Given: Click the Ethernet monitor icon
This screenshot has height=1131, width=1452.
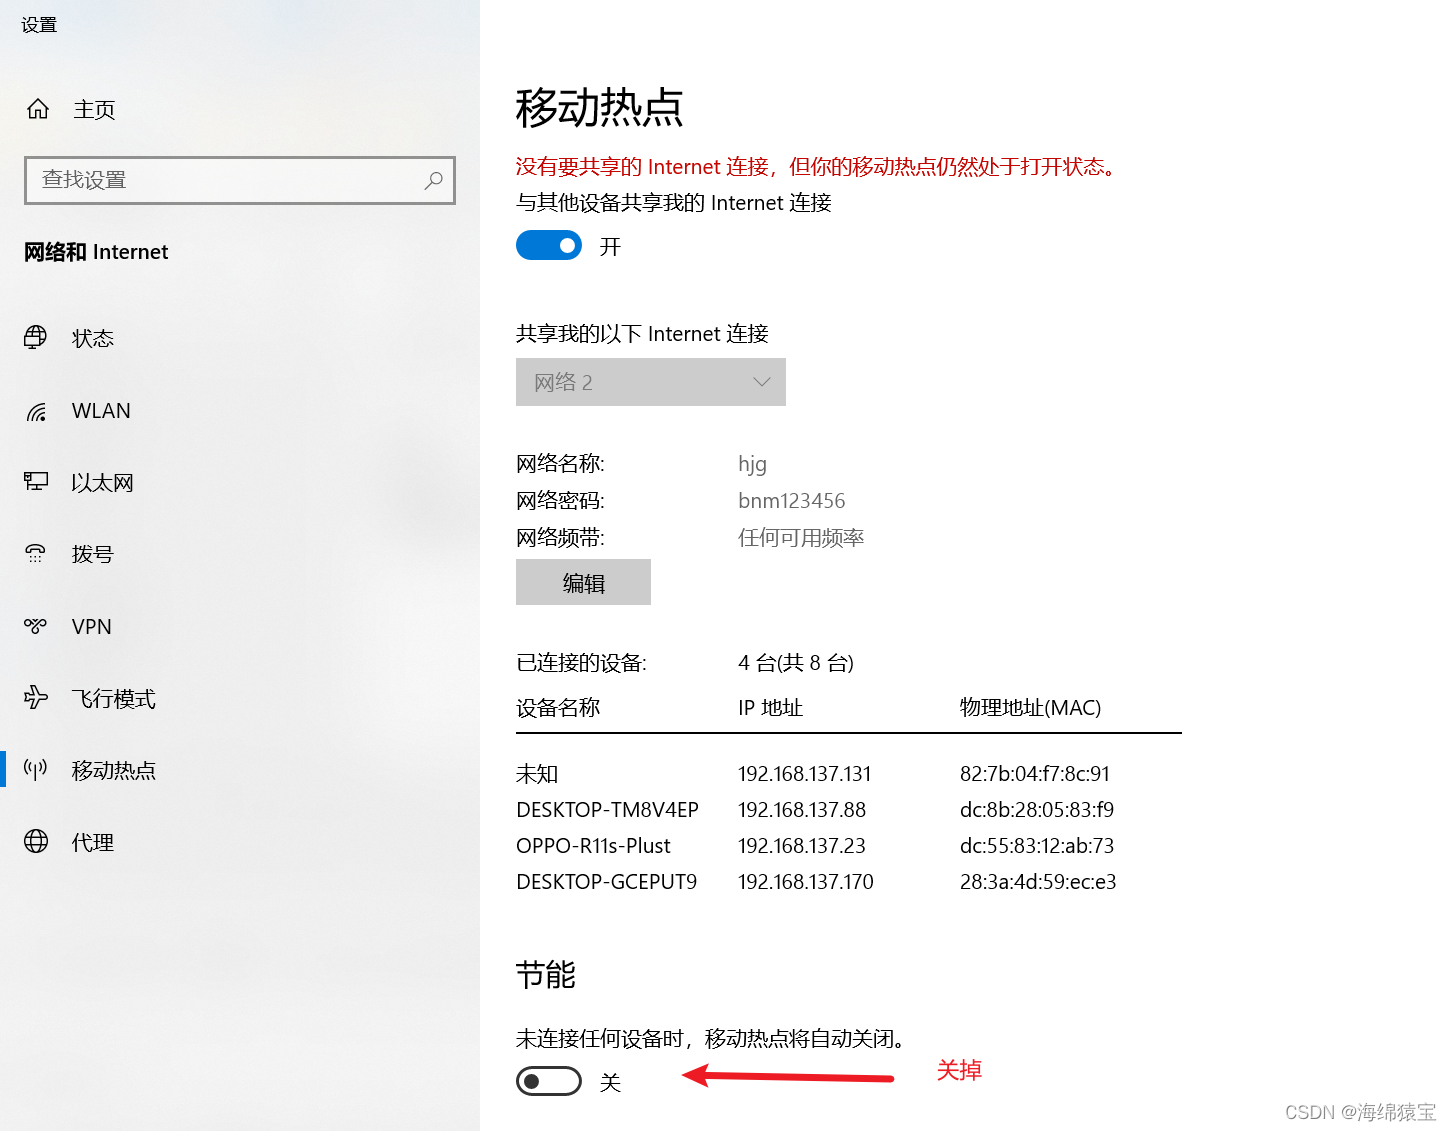Looking at the screenshot, I should 36,482.
